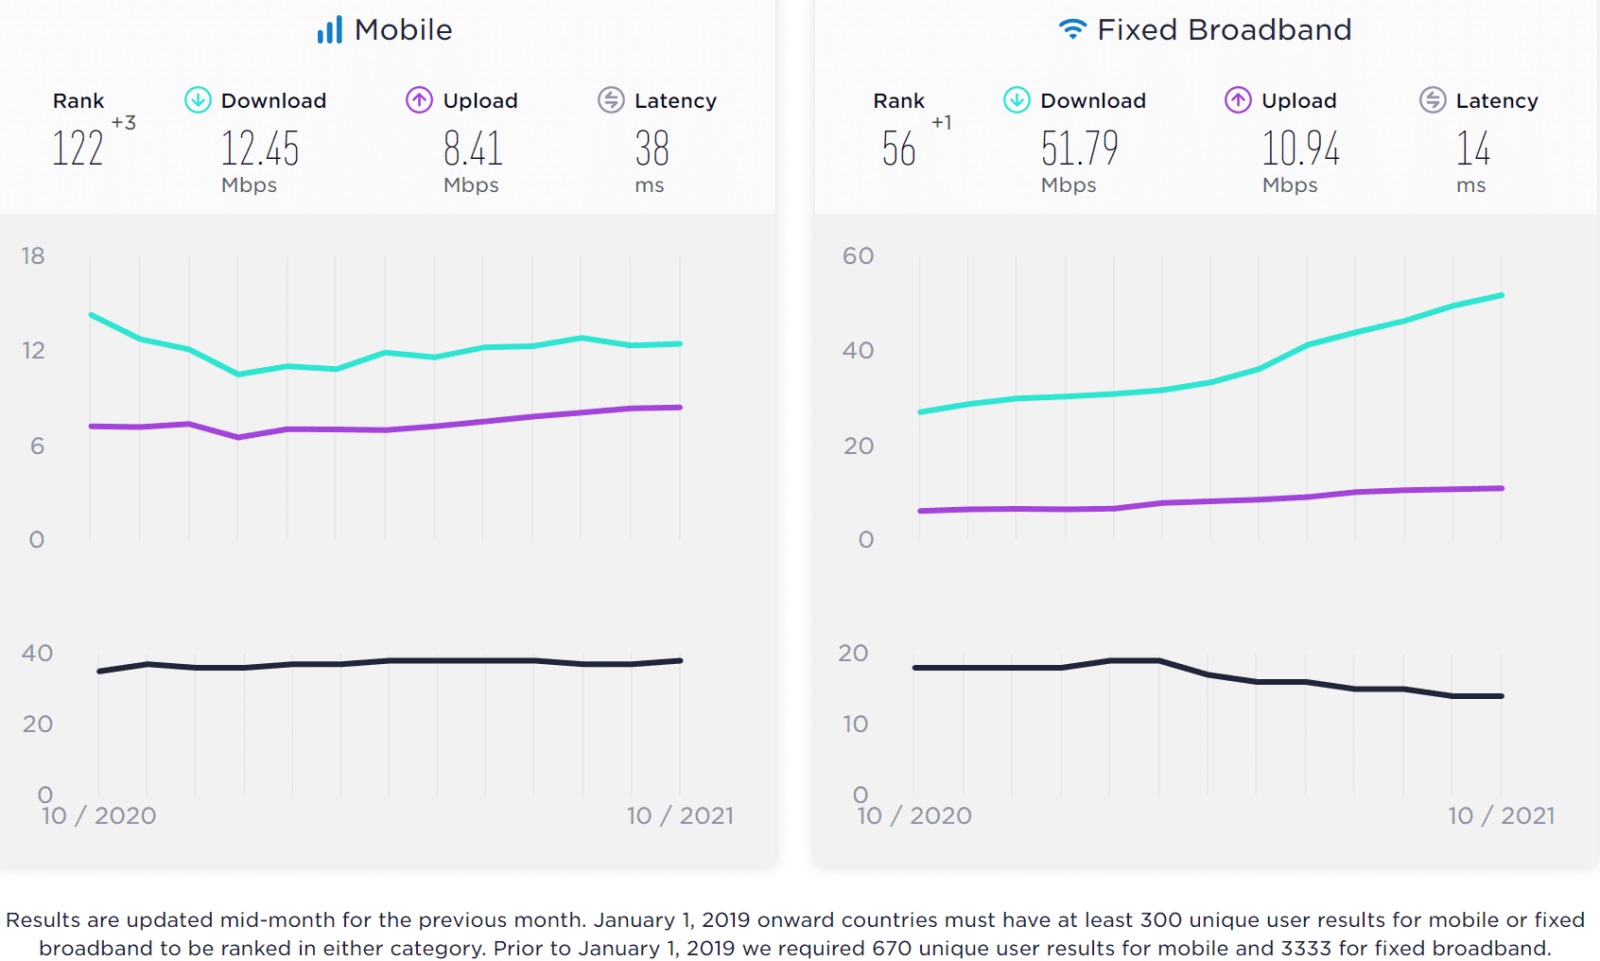Click Mobile Latency icon
Screen dimensions: 1600x961
pyautogui.click(x=611, y=100)
